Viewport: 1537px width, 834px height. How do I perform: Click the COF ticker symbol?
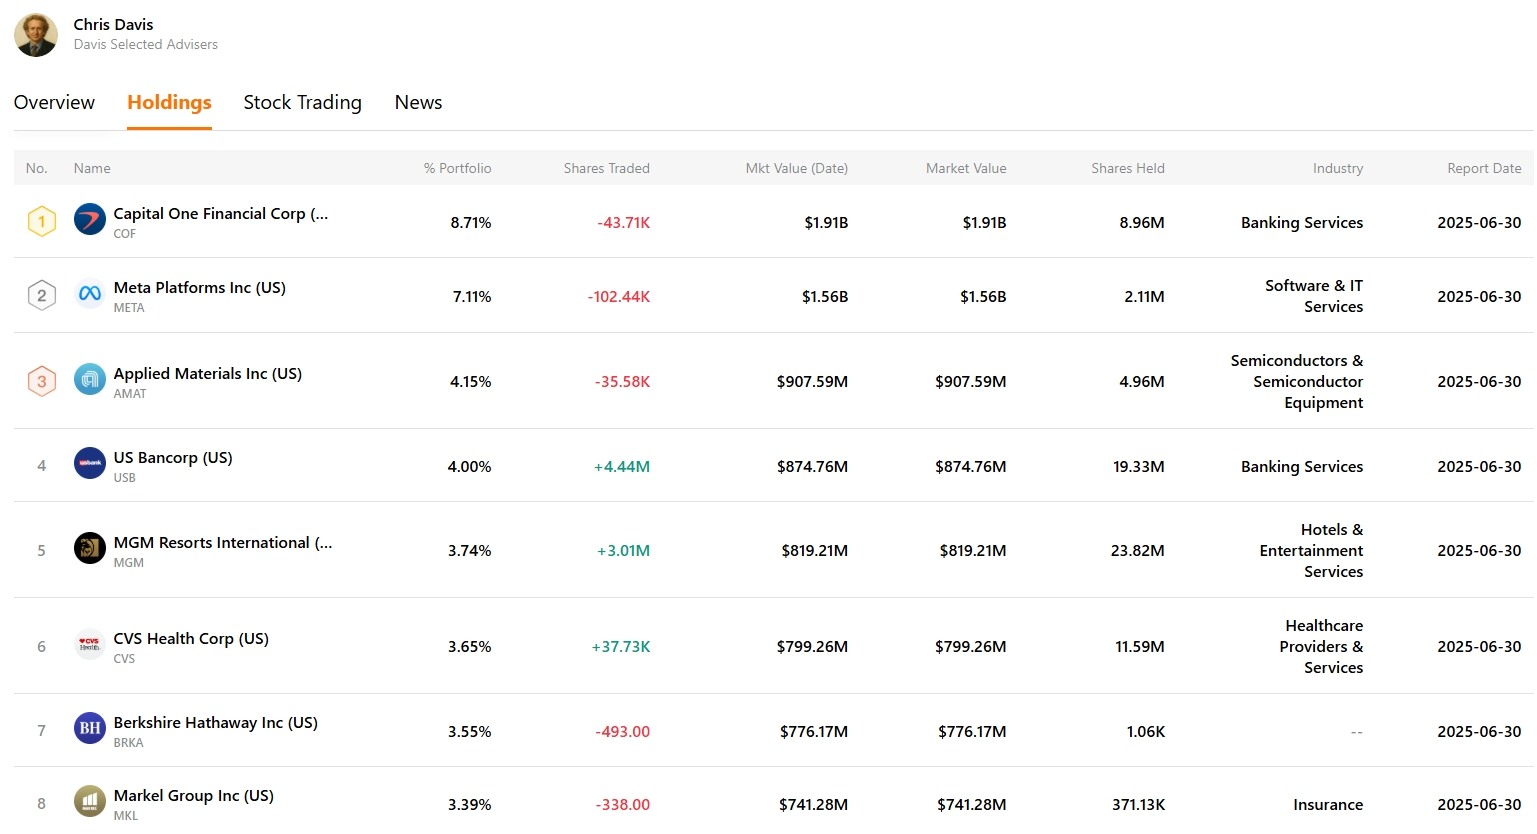(x=125, y=234)
